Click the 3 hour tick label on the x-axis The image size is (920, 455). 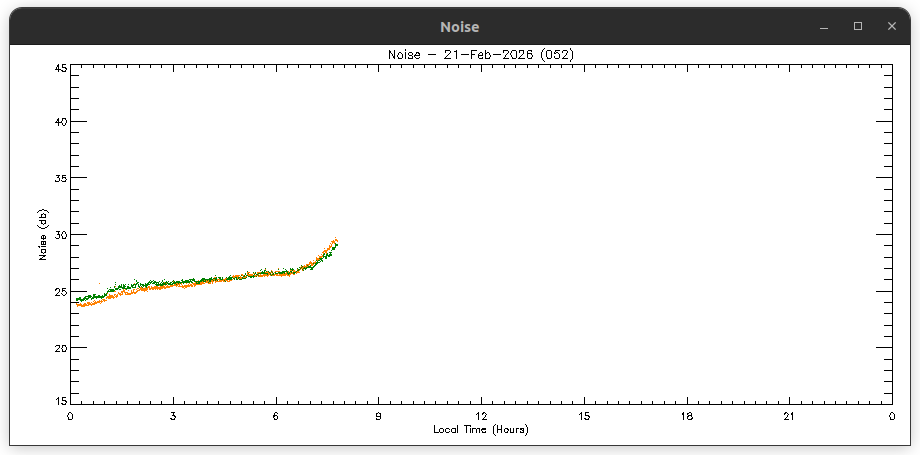click(173, 415)
